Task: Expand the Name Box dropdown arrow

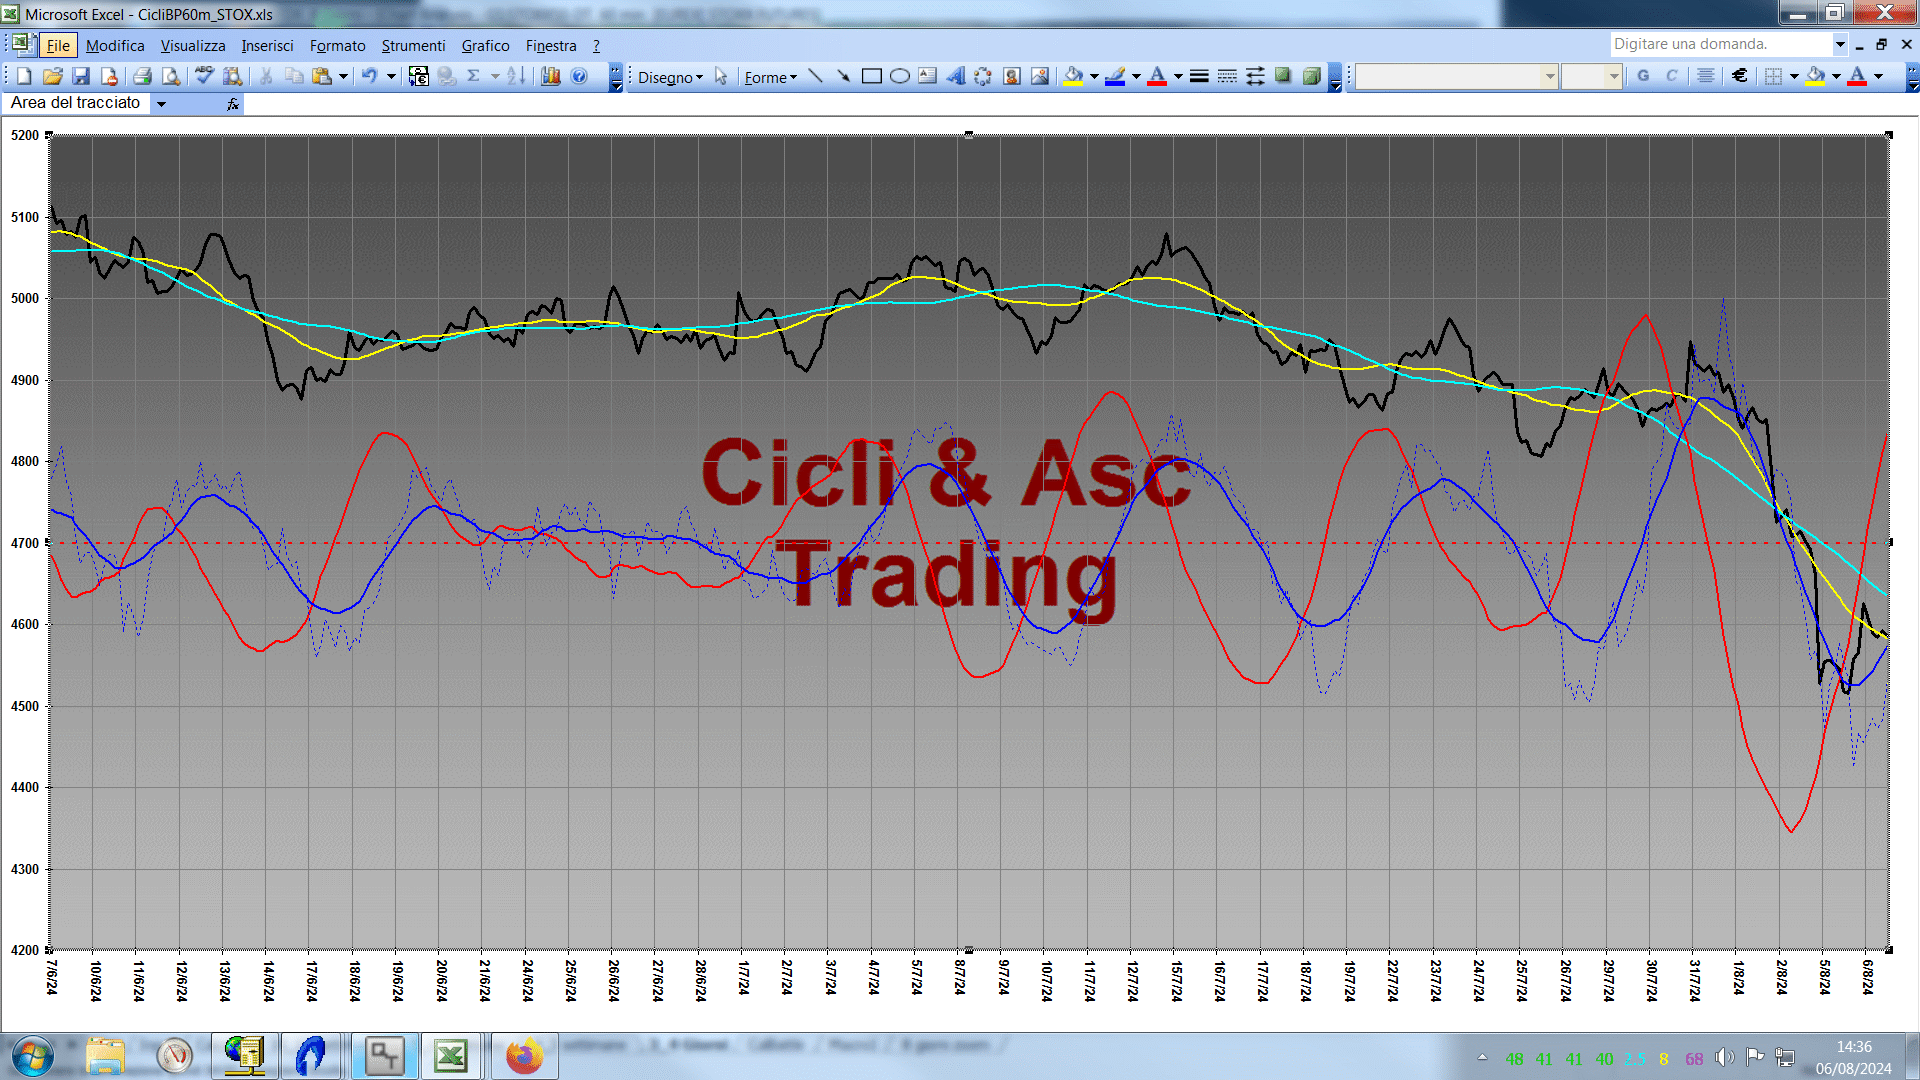Action: coord(161,103)
